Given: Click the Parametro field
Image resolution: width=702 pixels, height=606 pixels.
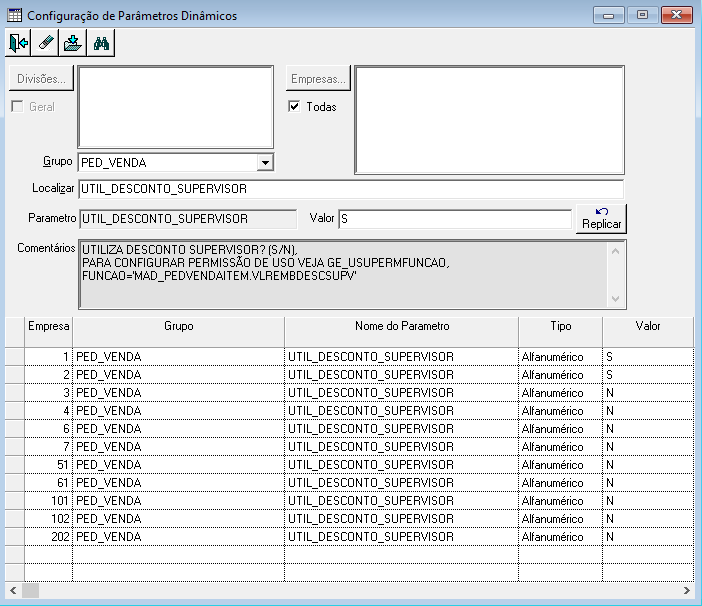Looking at the screenshot, I should (188, 219).
